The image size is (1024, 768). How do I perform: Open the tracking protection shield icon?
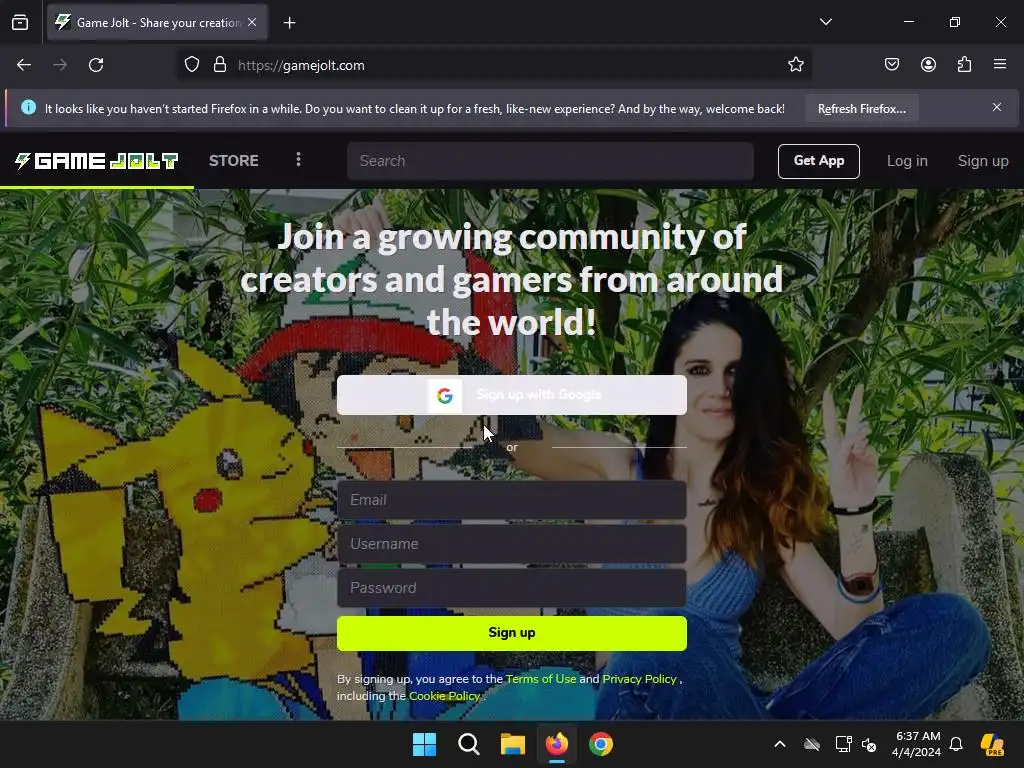(191, 65)
